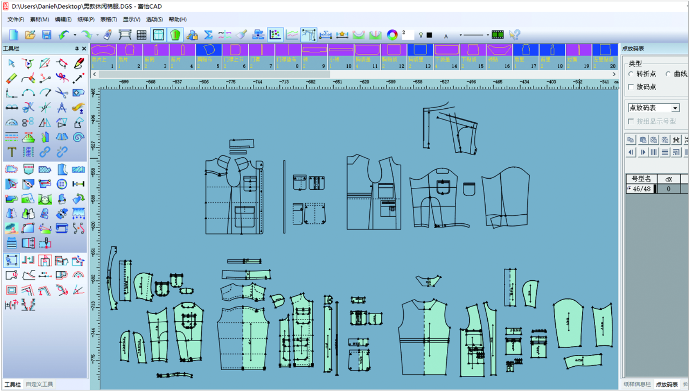Click the spiral tool icon in toolbox
This screenshot has width=690, height=392.
coord(78,137)
